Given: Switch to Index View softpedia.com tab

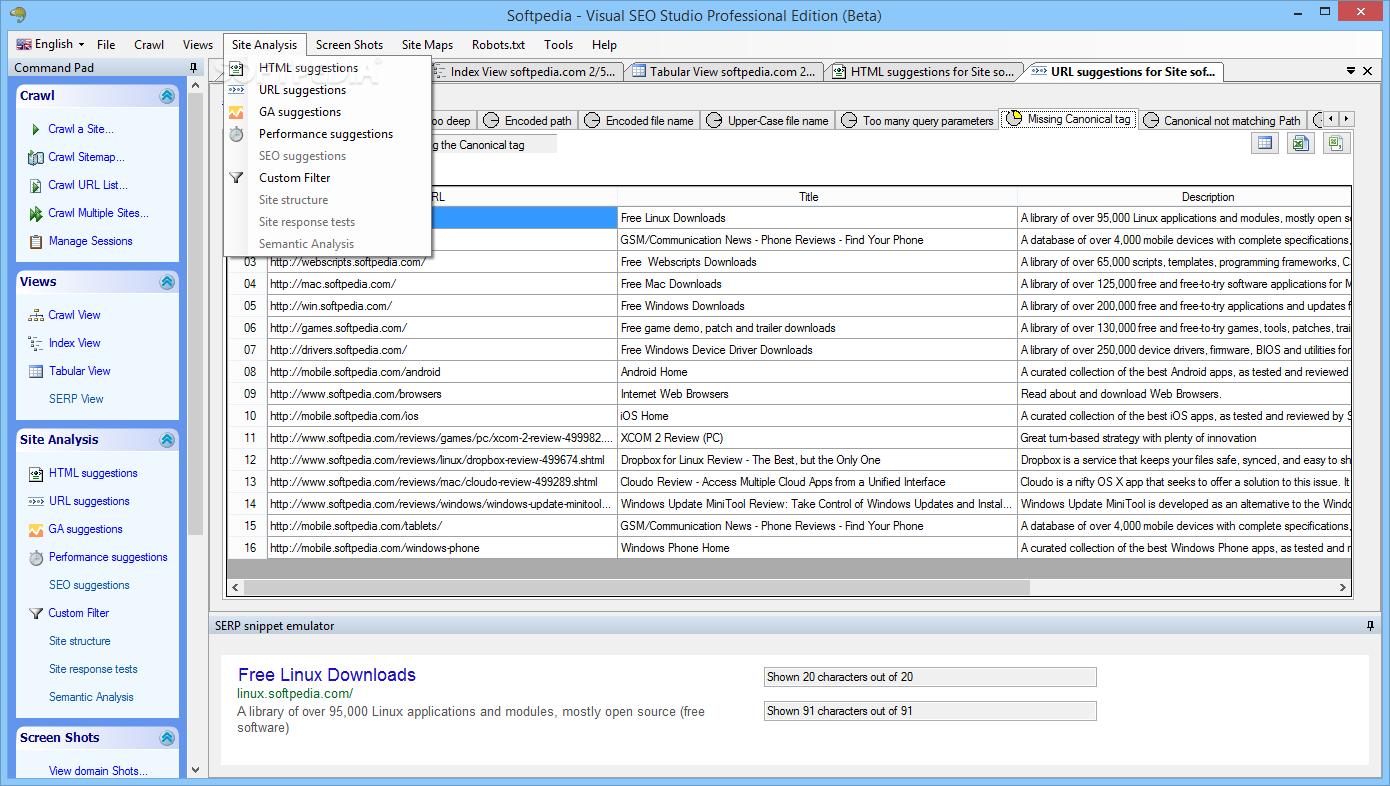Looking at the screenshot, I should click(528, 72).
